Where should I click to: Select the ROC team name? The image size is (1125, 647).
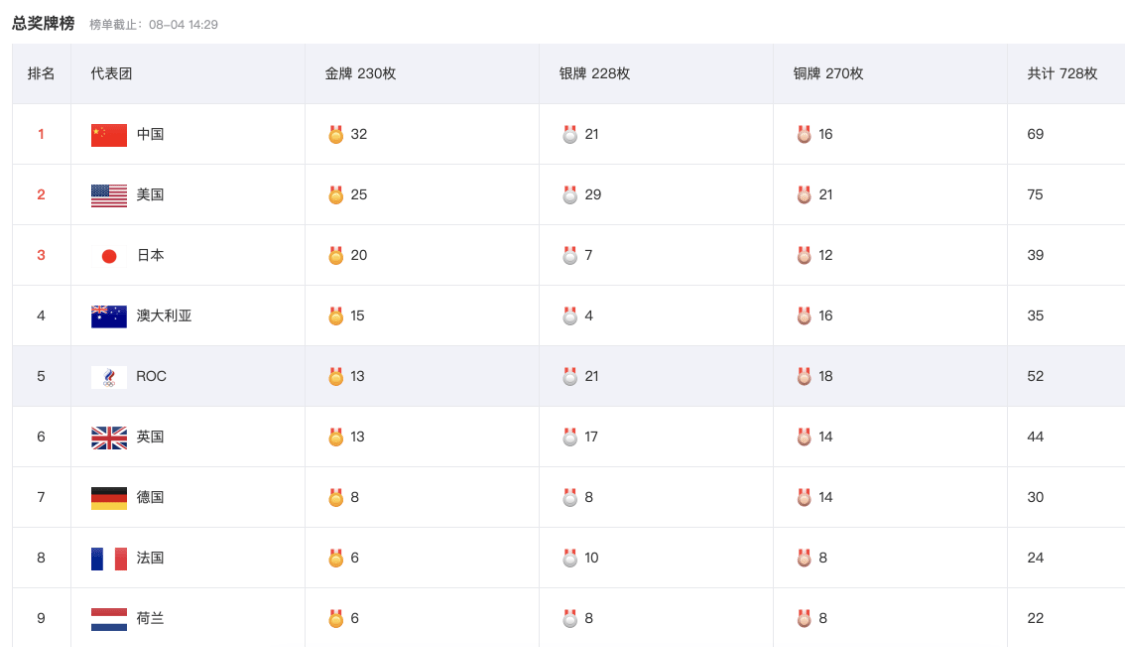pos(151,376)
